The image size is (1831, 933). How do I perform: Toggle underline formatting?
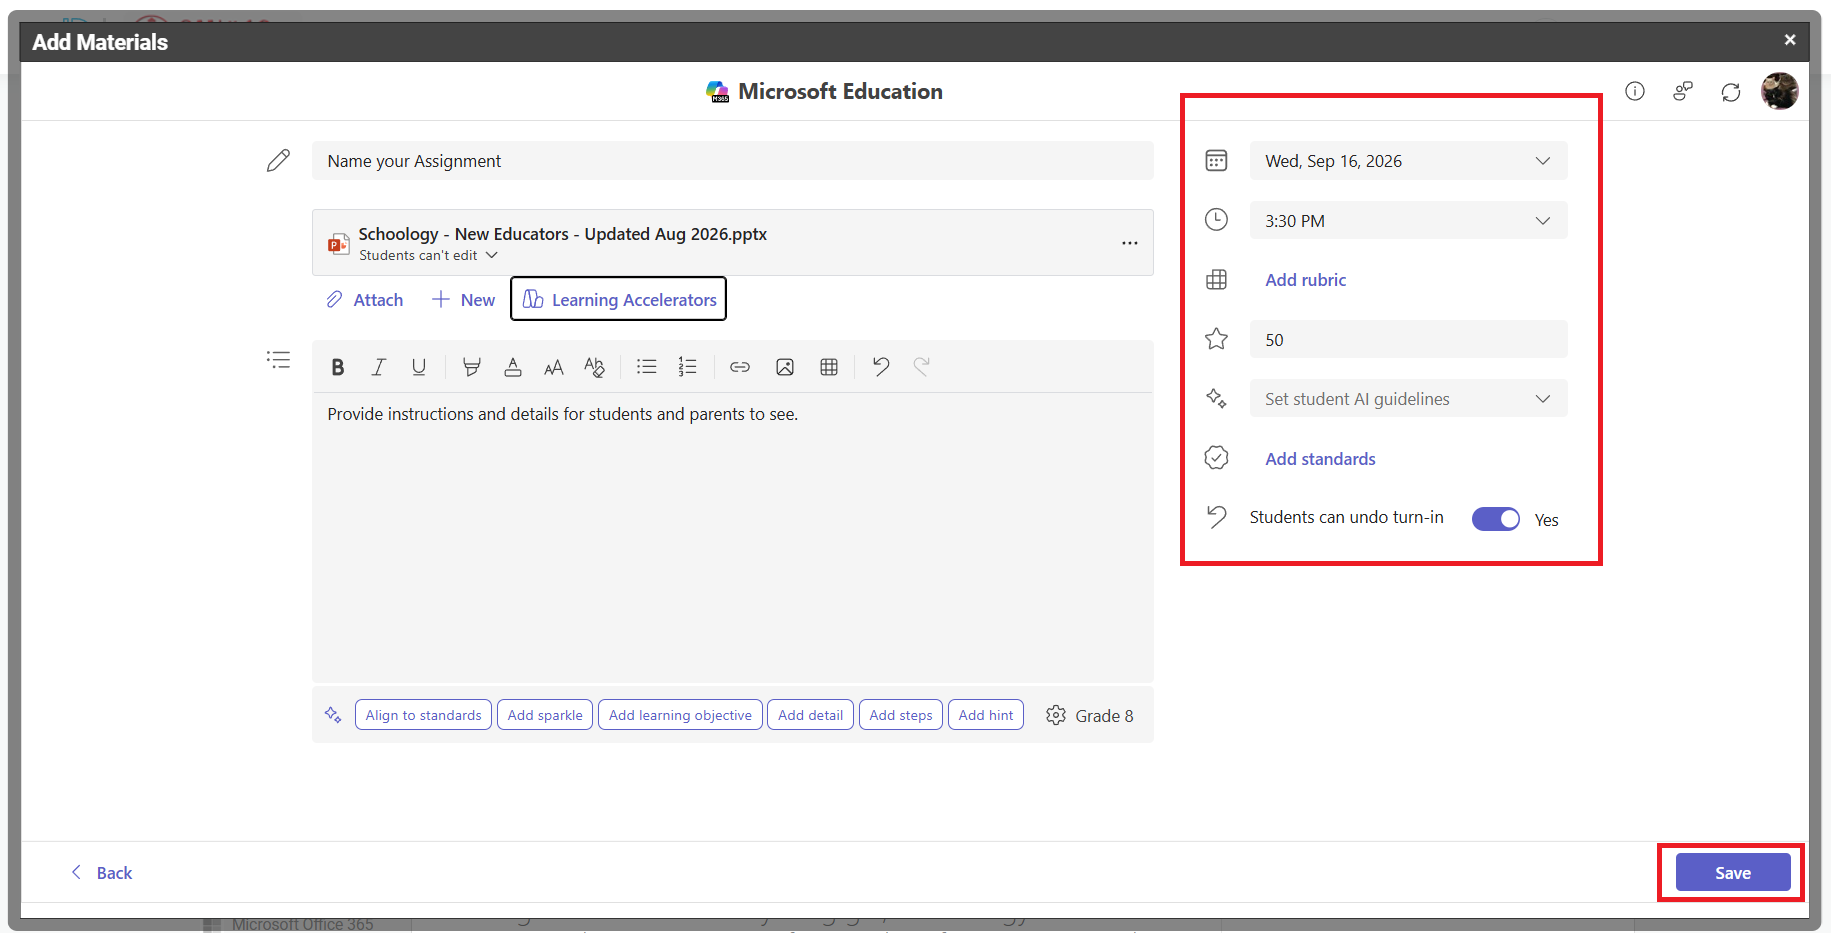(x=419, y=367)
